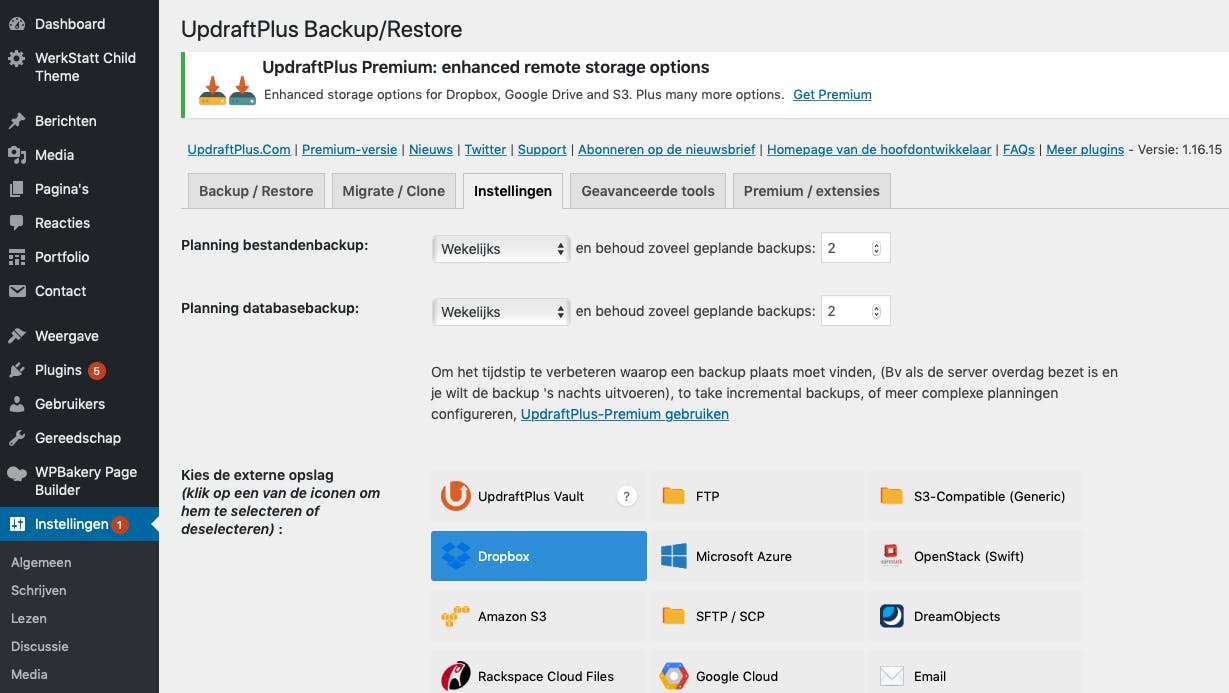The width and height of the screenshot is (1229, 693).
Task: Adjust retained file backups number stepper
Action: click(x=877, y=249)
